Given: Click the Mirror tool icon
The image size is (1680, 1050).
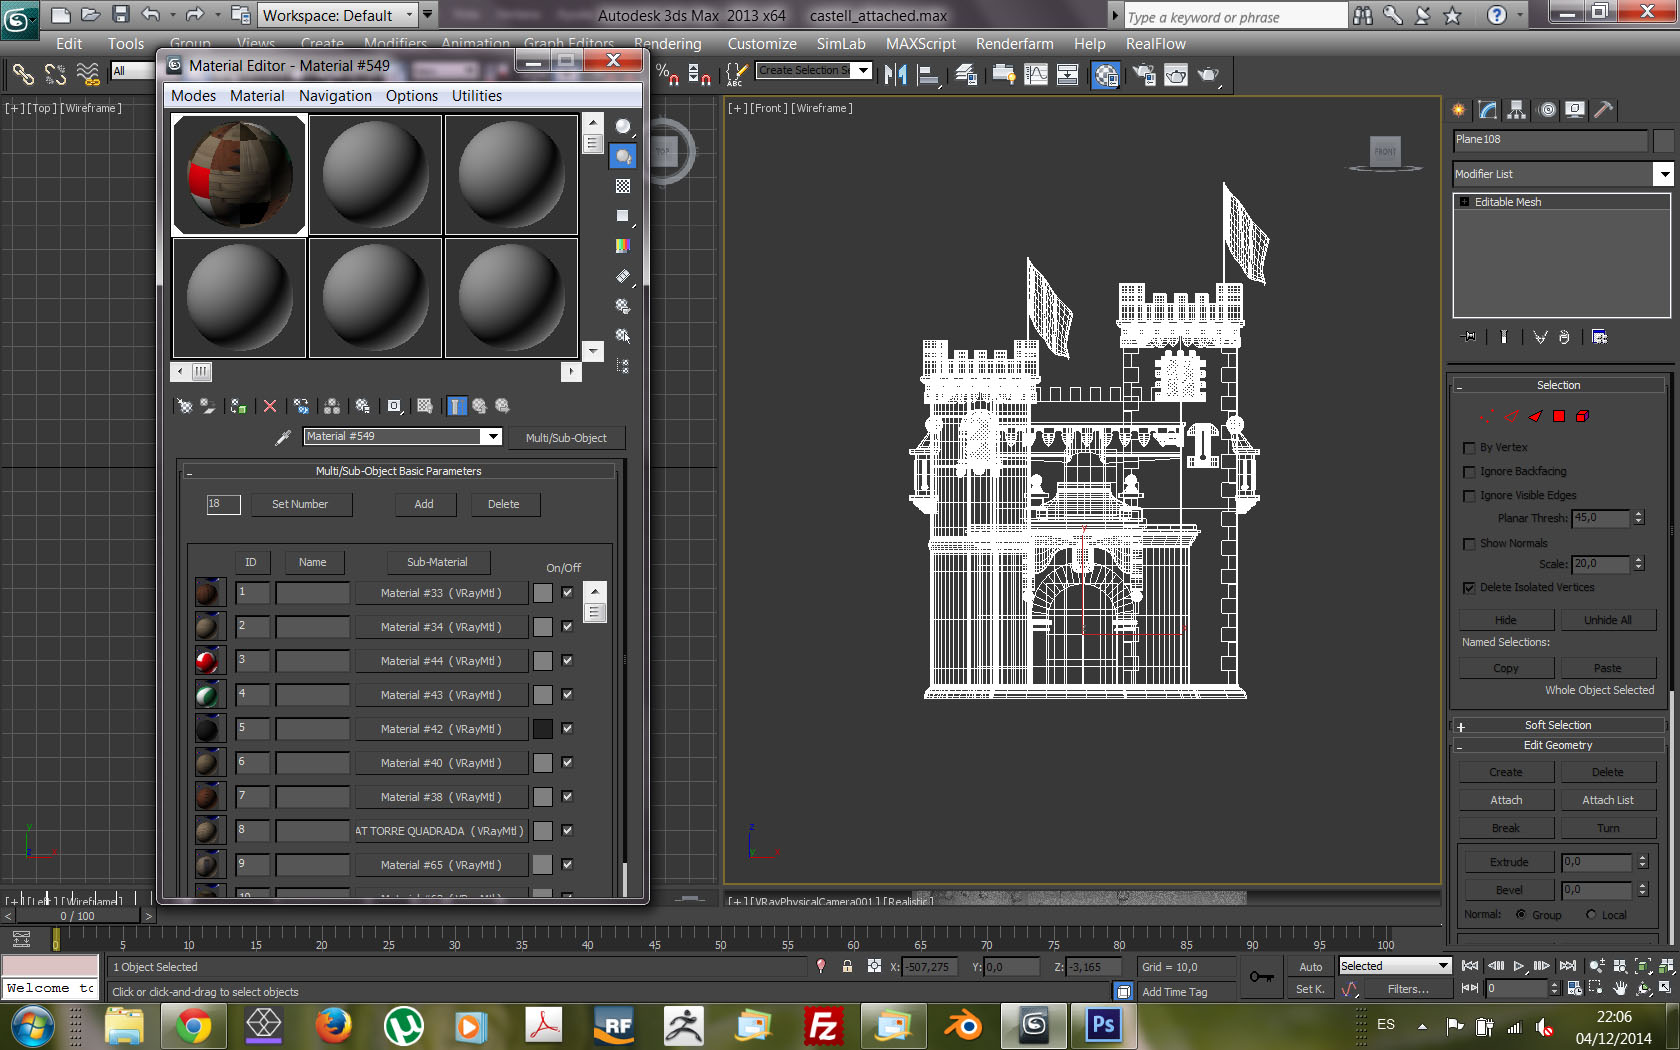Looking at the screenshot, I should [895, 75].
